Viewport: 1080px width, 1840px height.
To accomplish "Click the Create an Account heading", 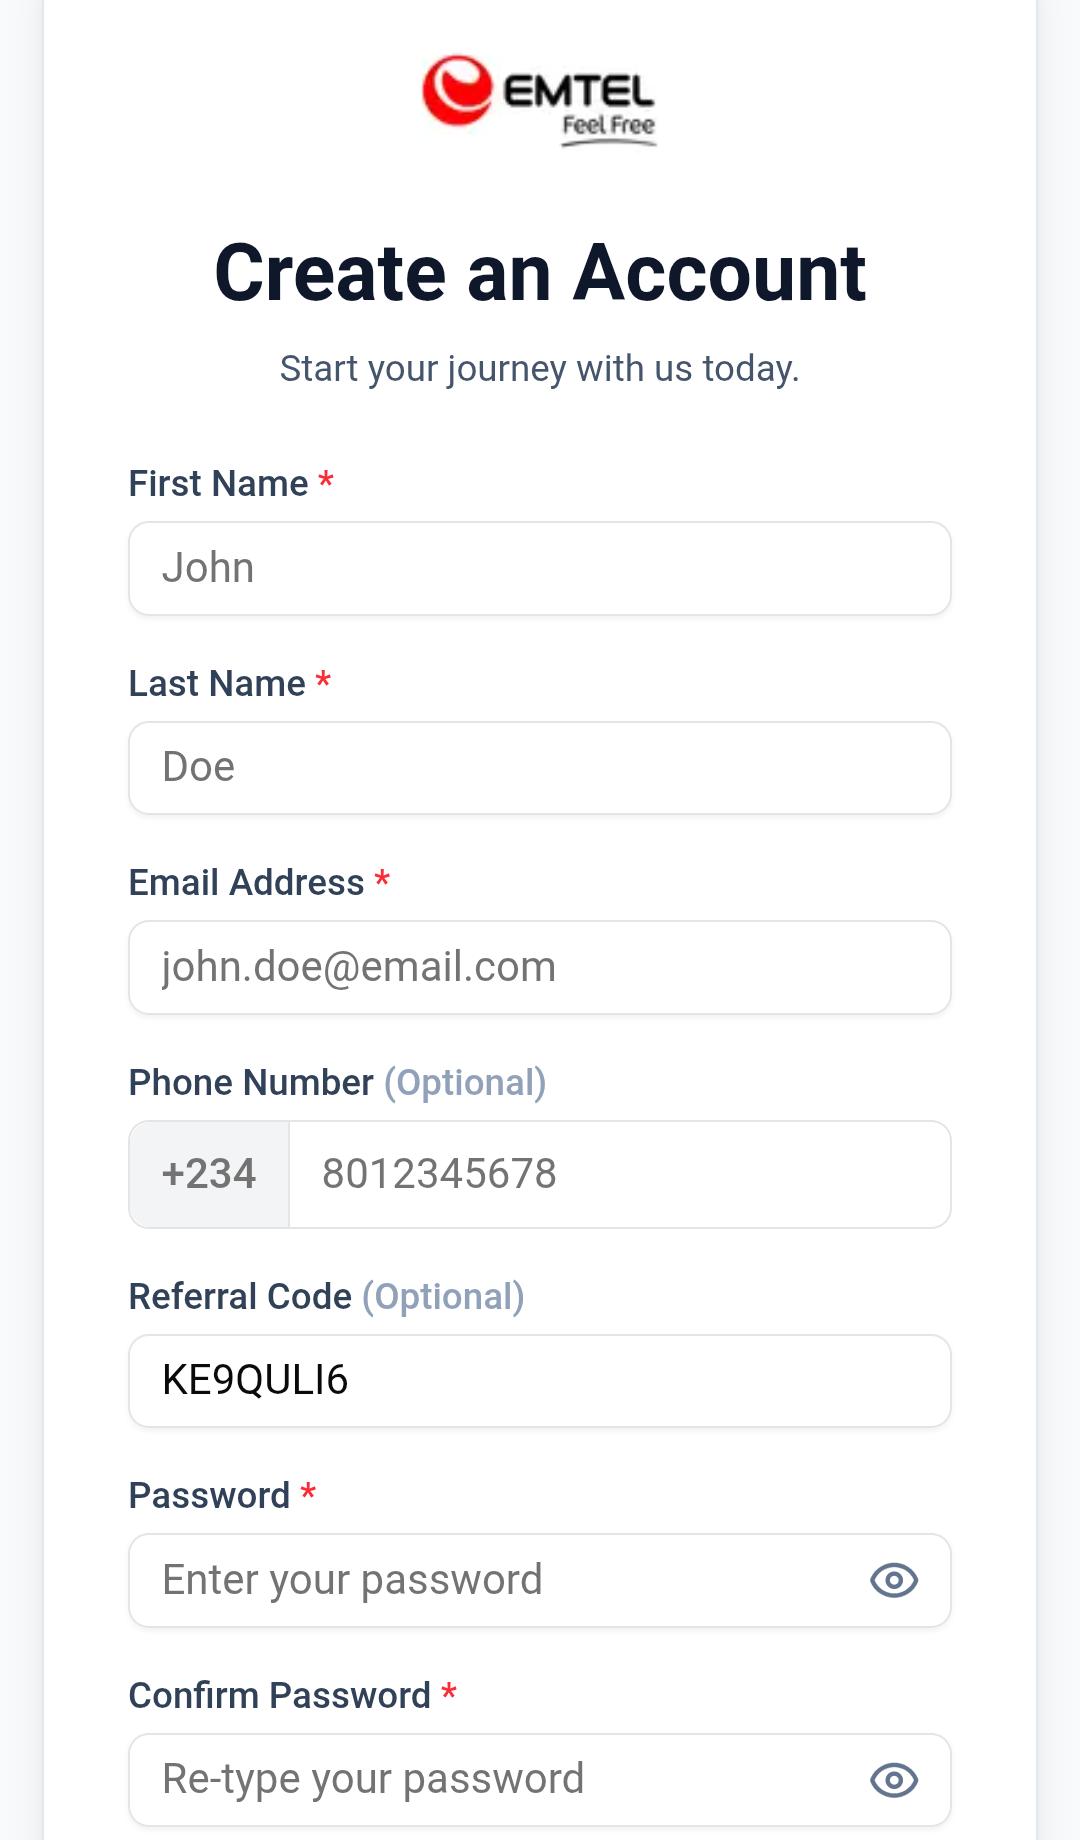I will coord(540,272).
